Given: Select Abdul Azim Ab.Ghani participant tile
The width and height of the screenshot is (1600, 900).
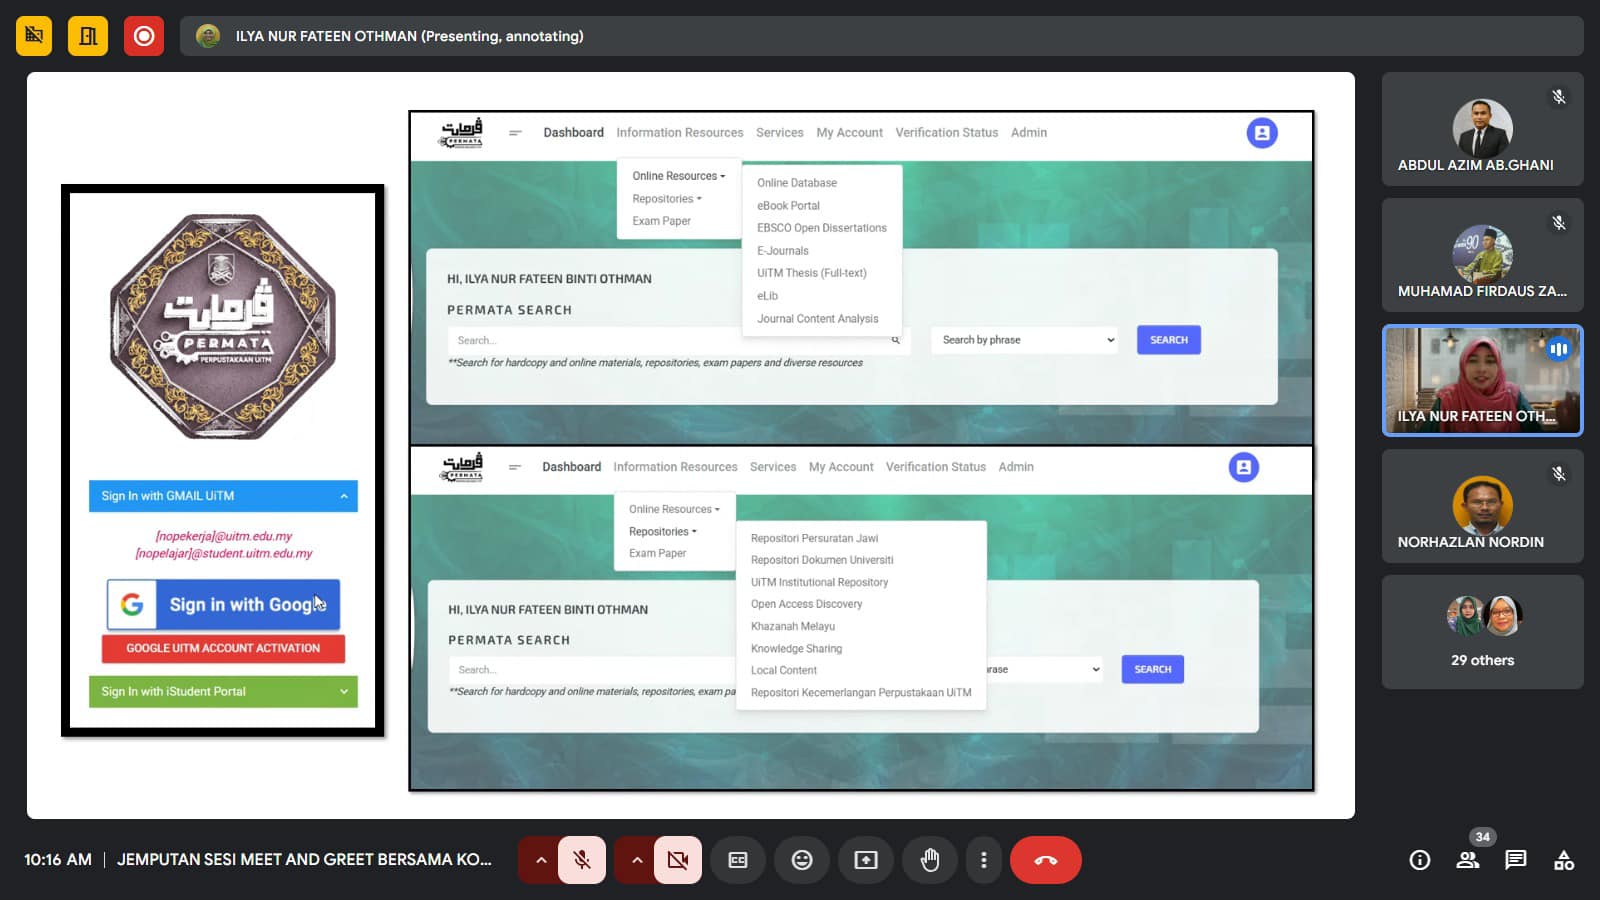Looking at the screenshot, I should coord(1483,129).
